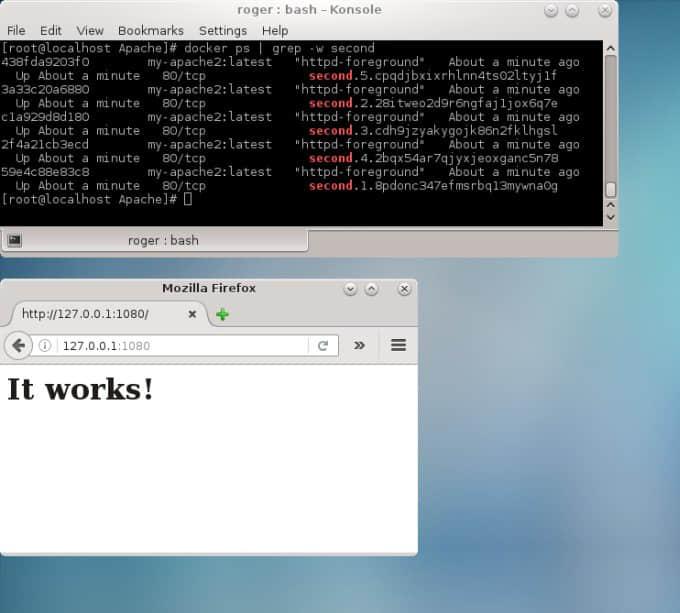Screen dimensions: 680x613
Task: Open the Help menu in Konsole
Action: (x=275, y=31)
